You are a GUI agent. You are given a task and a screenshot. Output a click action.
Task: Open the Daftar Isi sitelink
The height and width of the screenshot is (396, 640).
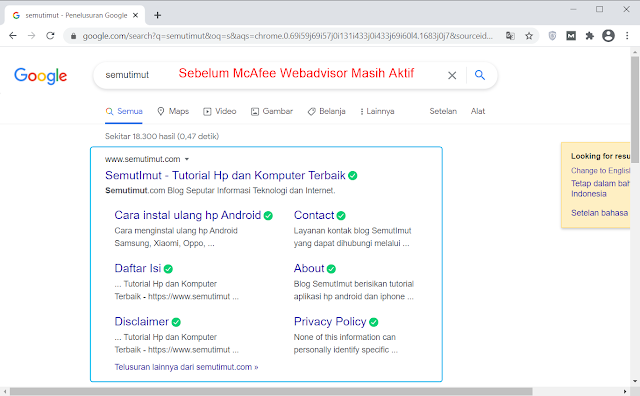[x=138, y=268]
